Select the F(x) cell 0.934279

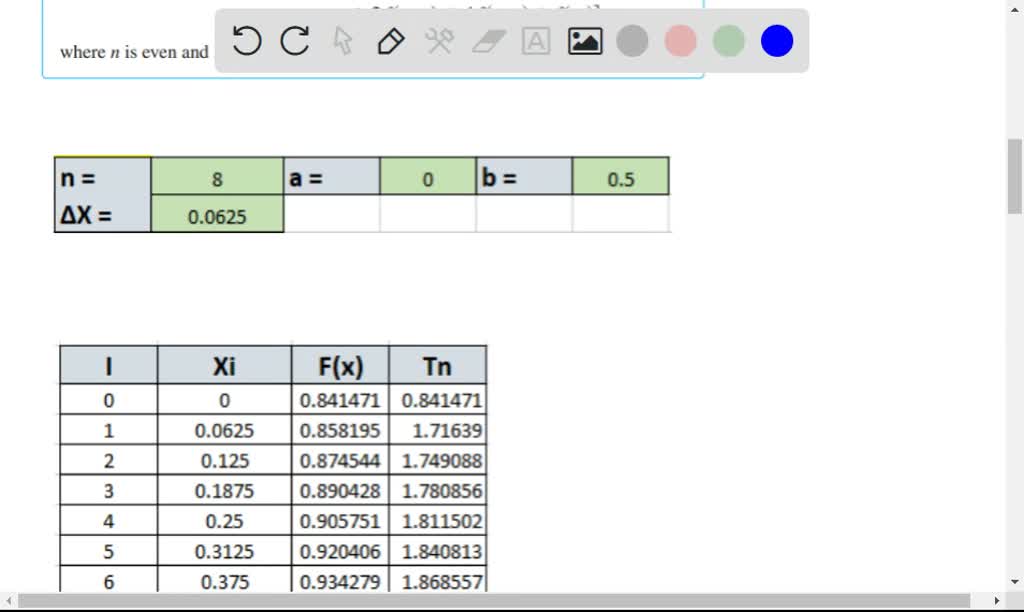340,581
